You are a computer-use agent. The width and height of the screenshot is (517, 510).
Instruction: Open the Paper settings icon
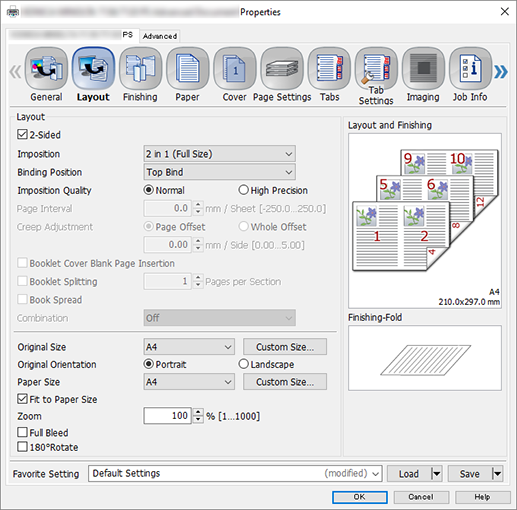[x=187, y=69]
